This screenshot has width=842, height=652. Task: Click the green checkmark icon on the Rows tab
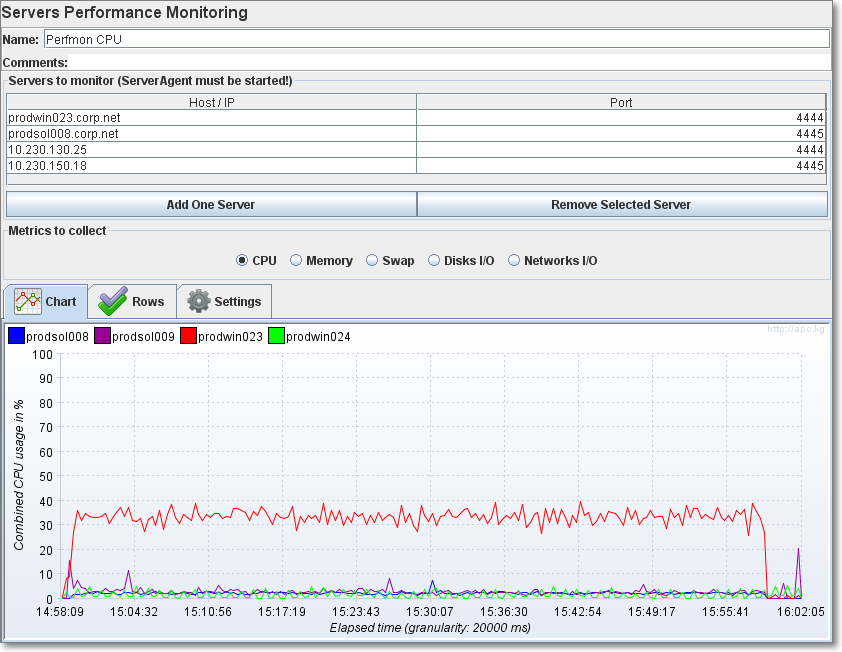pyautogui.click(x=112, y=300)
